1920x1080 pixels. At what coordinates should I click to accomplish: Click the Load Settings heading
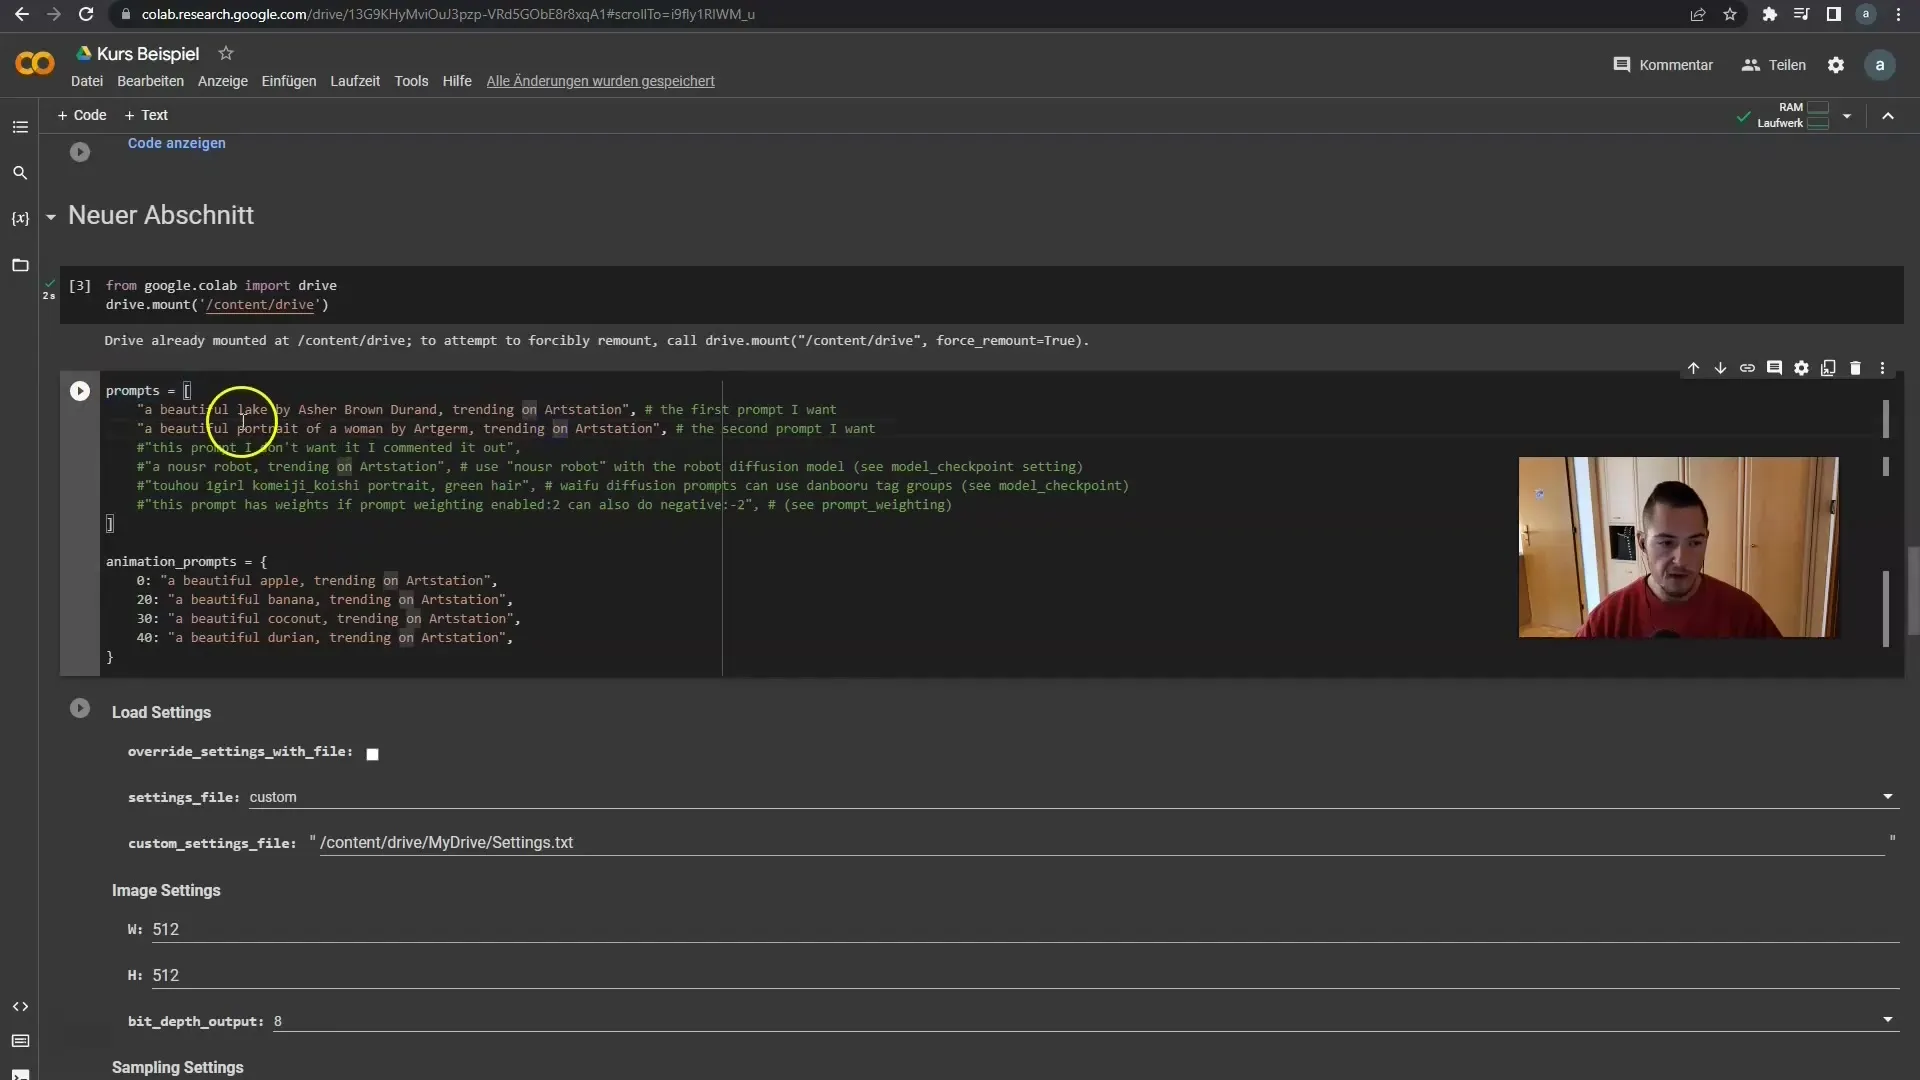coord(161,712)
